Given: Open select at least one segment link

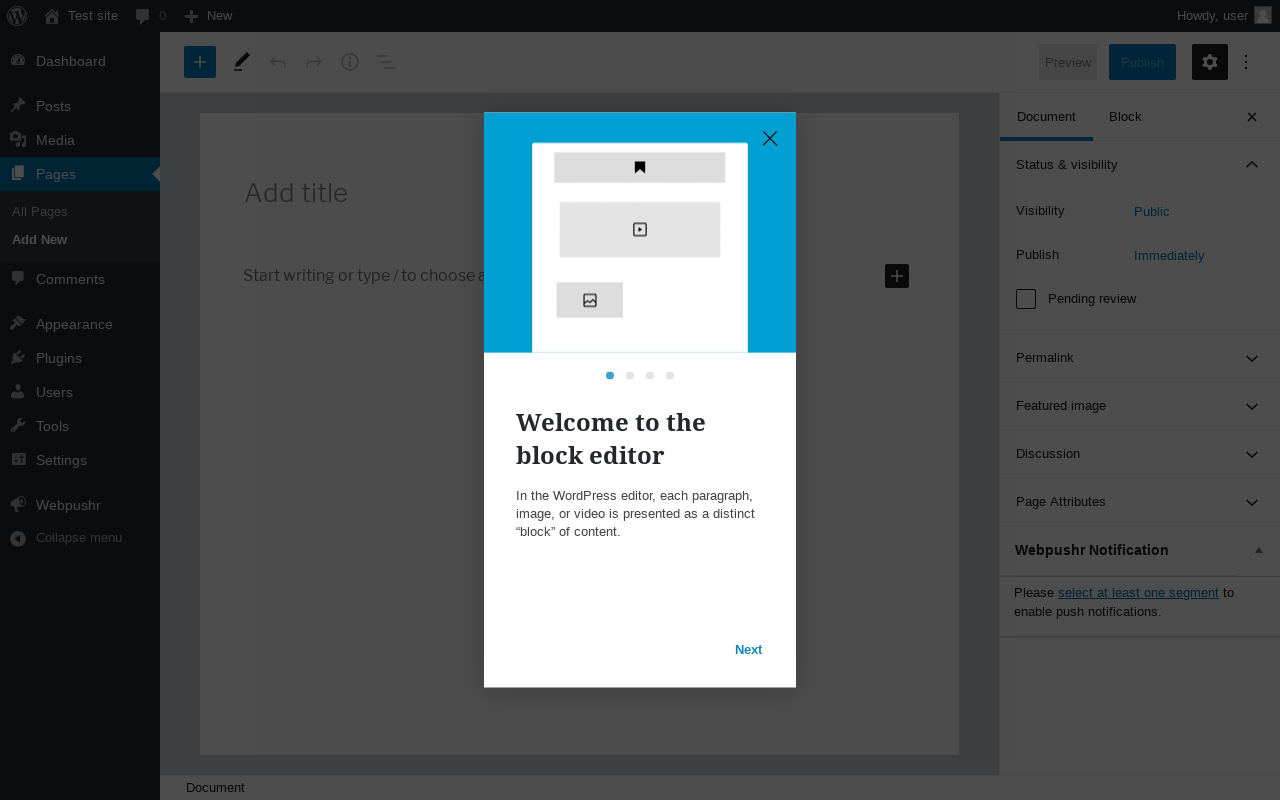Looking at the screenshot, I should pos(1138,593).
